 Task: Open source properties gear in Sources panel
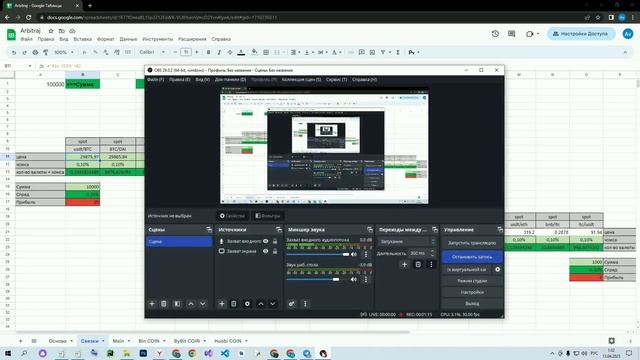[247, 304]
